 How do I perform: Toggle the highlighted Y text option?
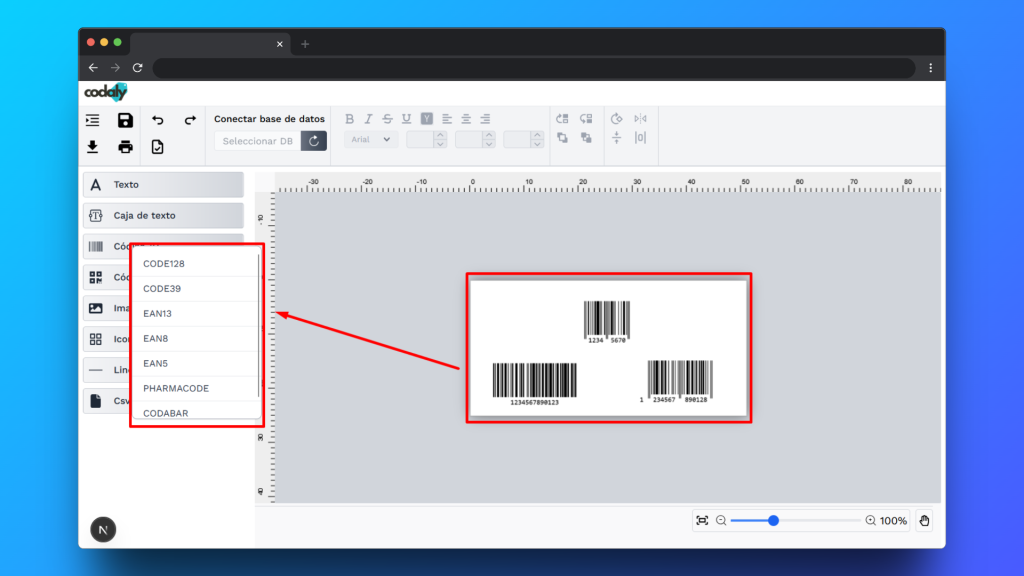(426, 119)
